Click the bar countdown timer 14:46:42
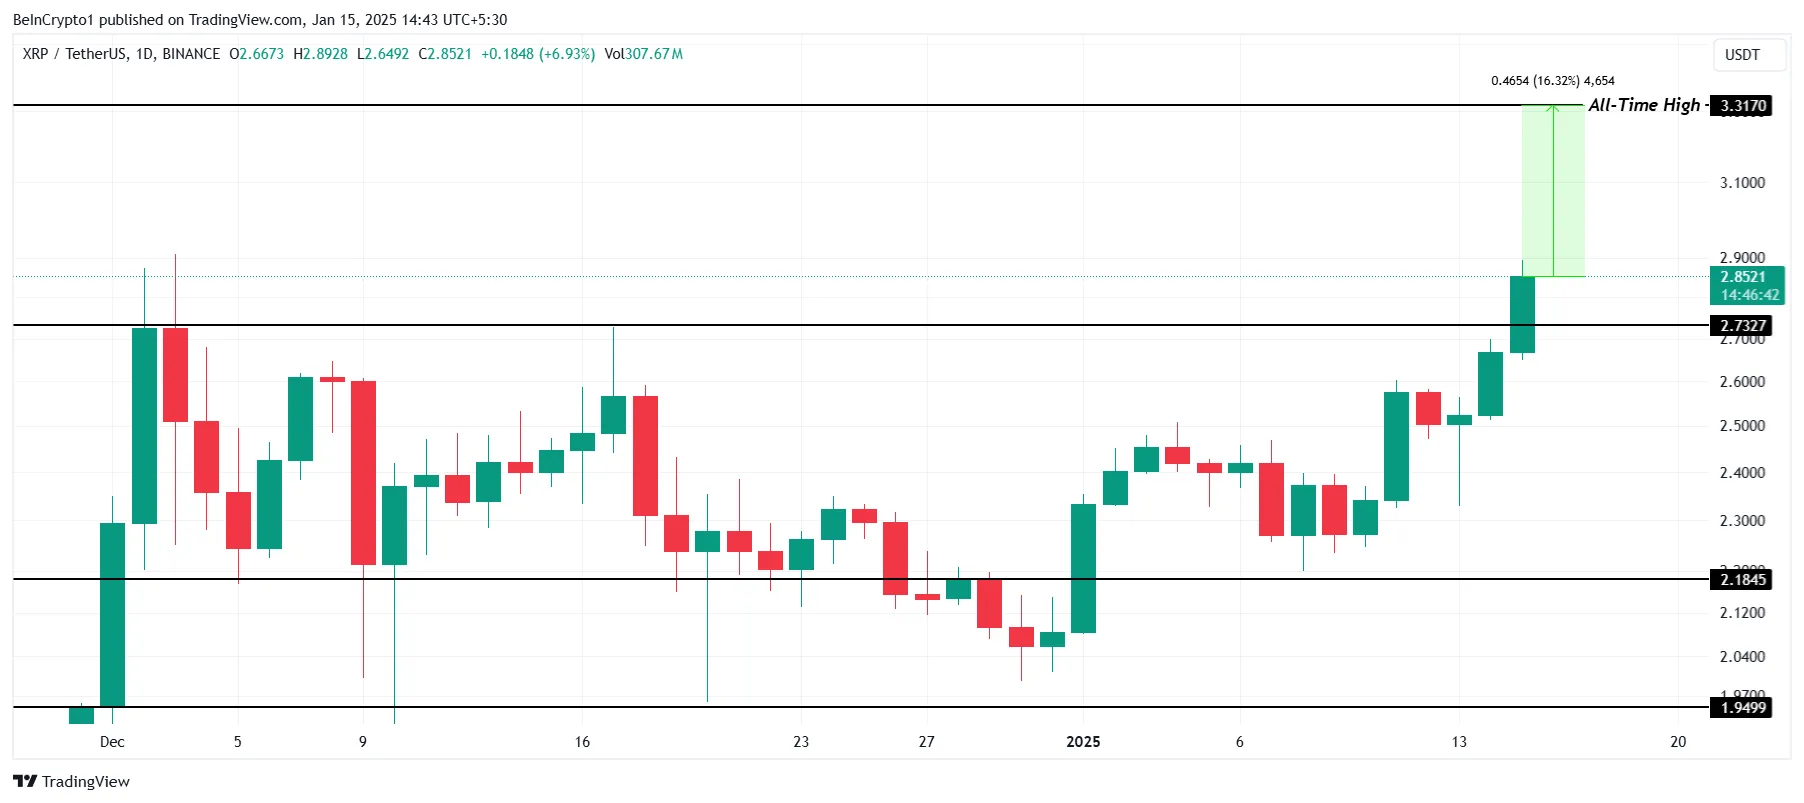This screenshot has width=1804, height=803. (x=1749, y=295)
